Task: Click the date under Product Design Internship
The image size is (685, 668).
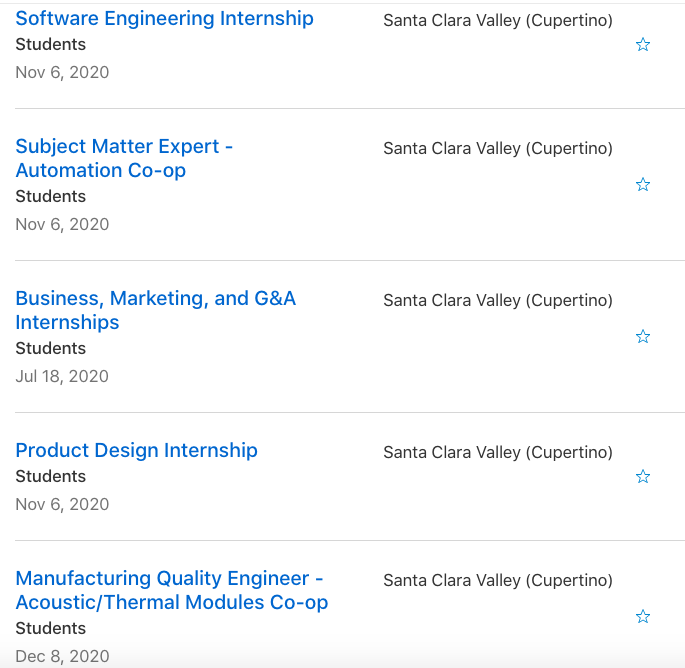Action: pos(62,504)
